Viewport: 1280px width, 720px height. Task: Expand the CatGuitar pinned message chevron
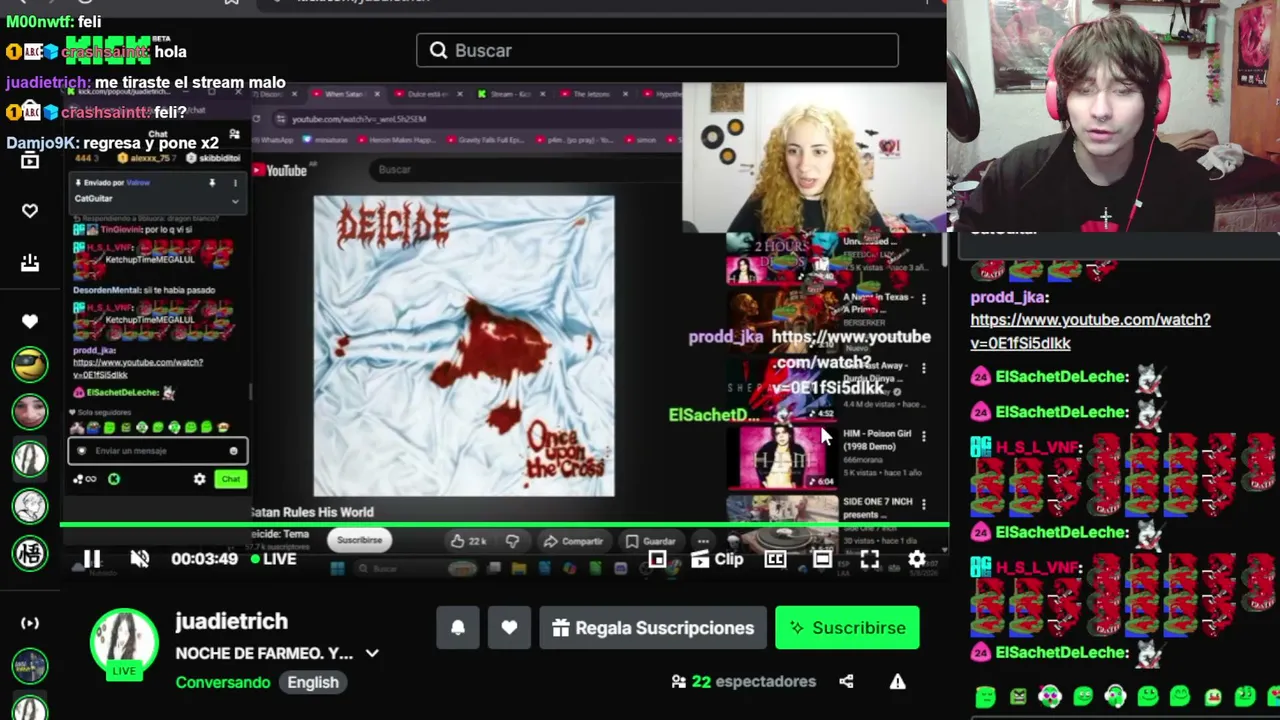(x=235, y=200)
